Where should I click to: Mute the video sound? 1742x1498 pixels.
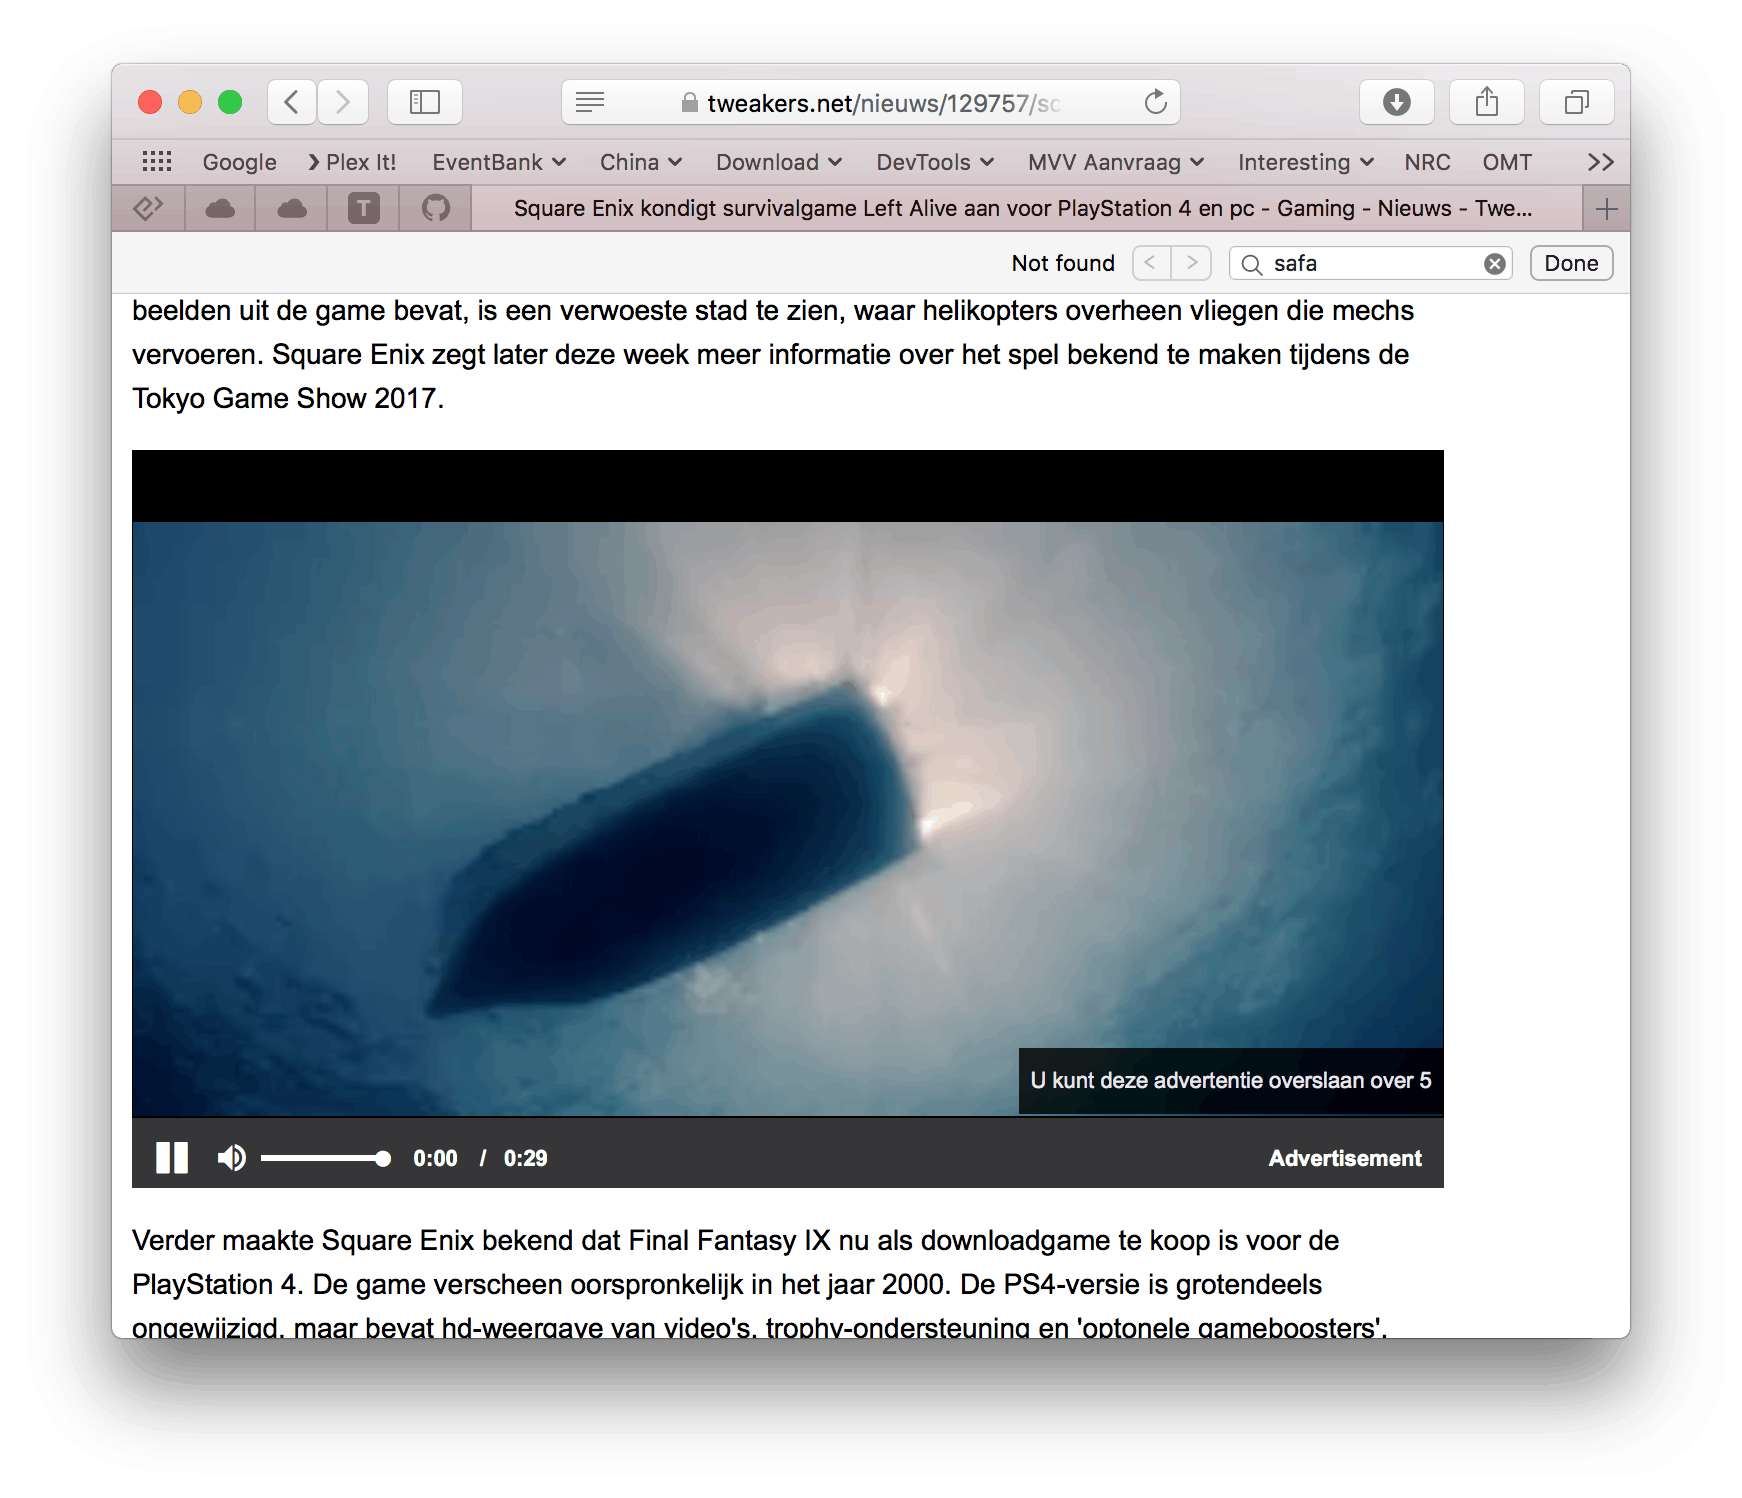coord(231,1158)
